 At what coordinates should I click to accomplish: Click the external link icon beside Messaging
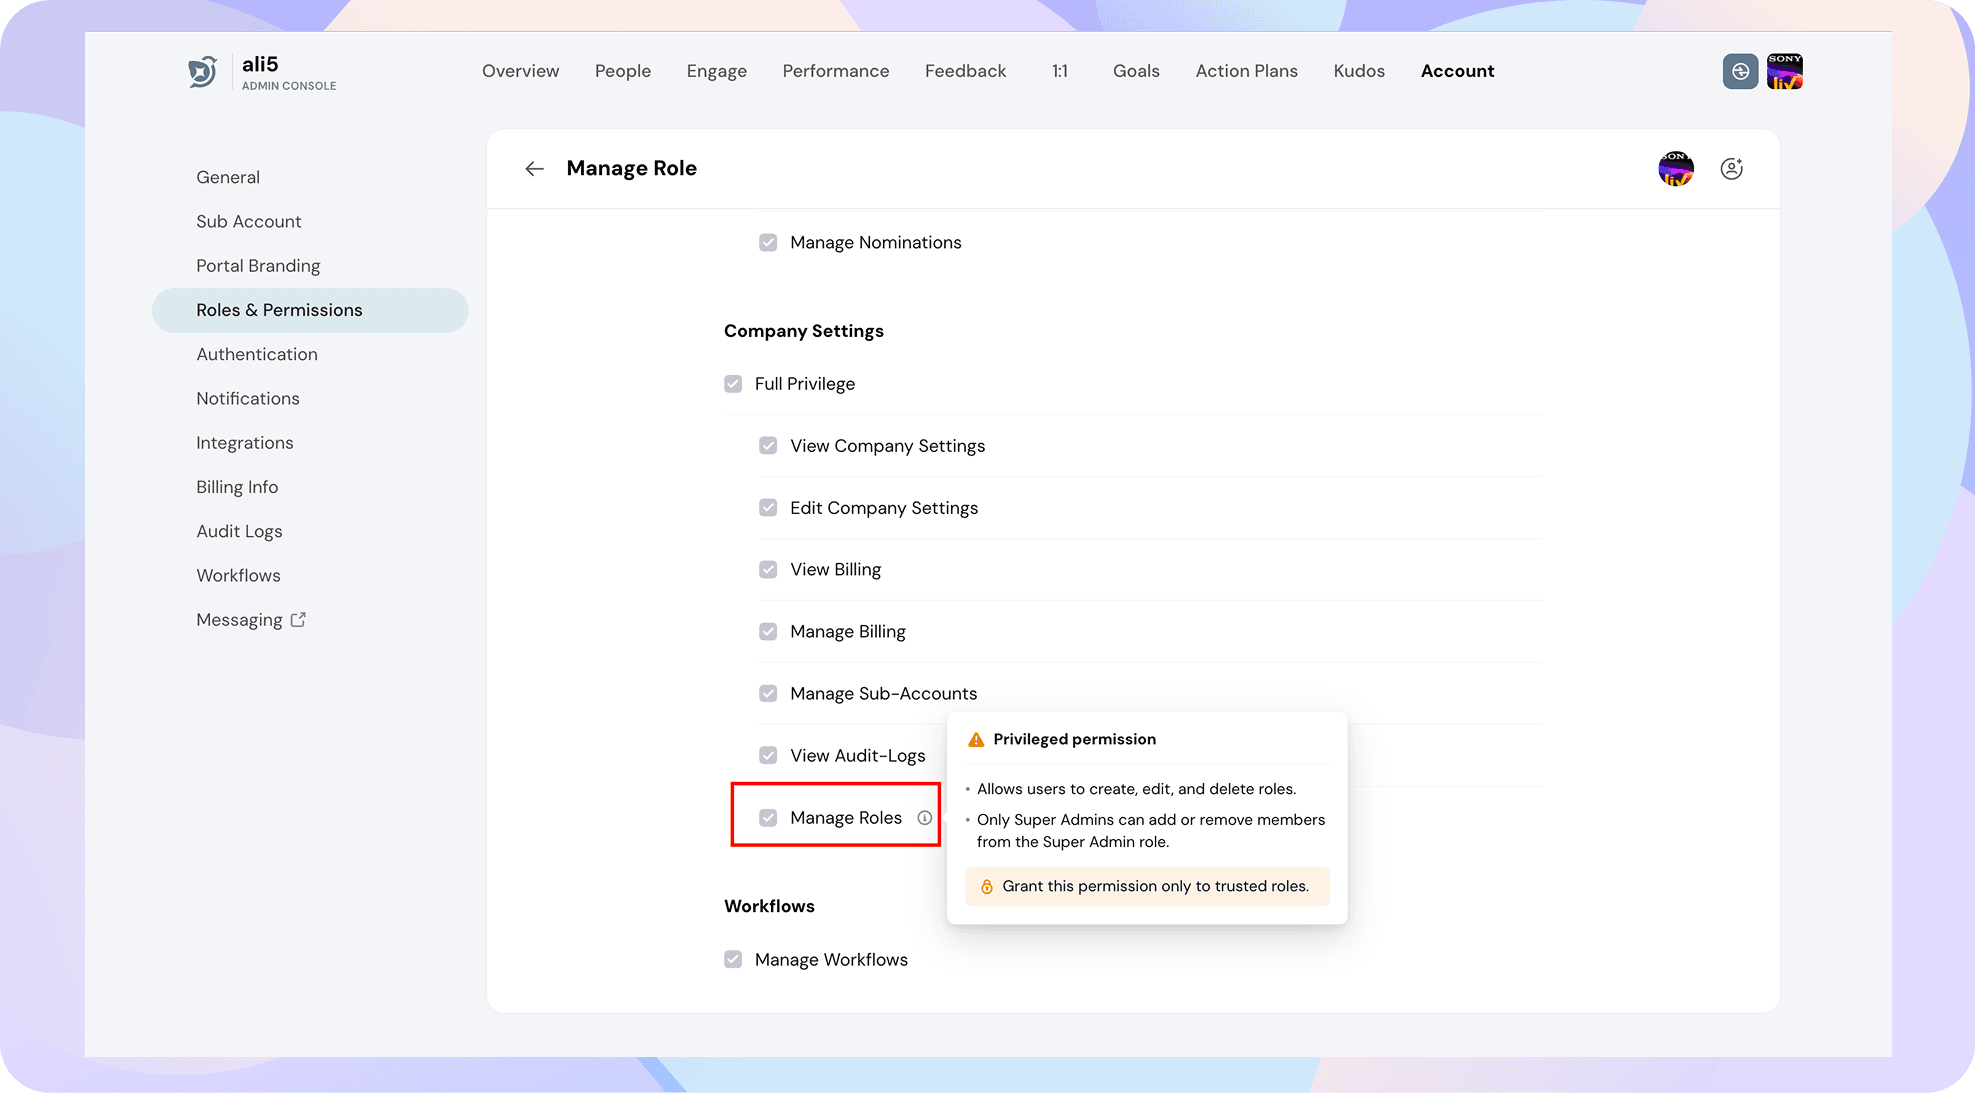(298, 620)
